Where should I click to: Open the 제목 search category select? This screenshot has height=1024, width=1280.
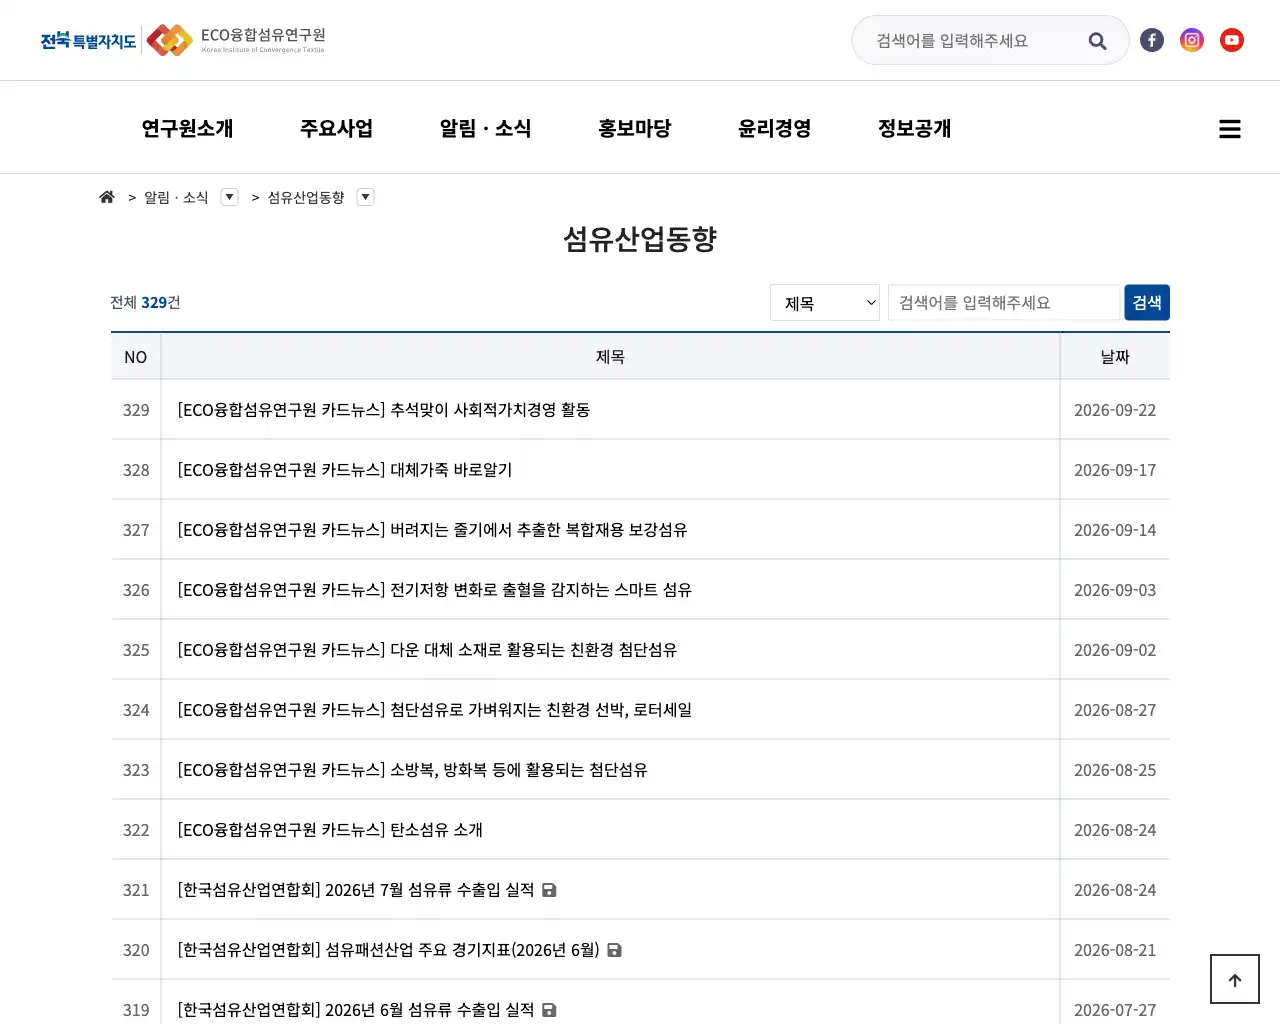tap(825, 303)
